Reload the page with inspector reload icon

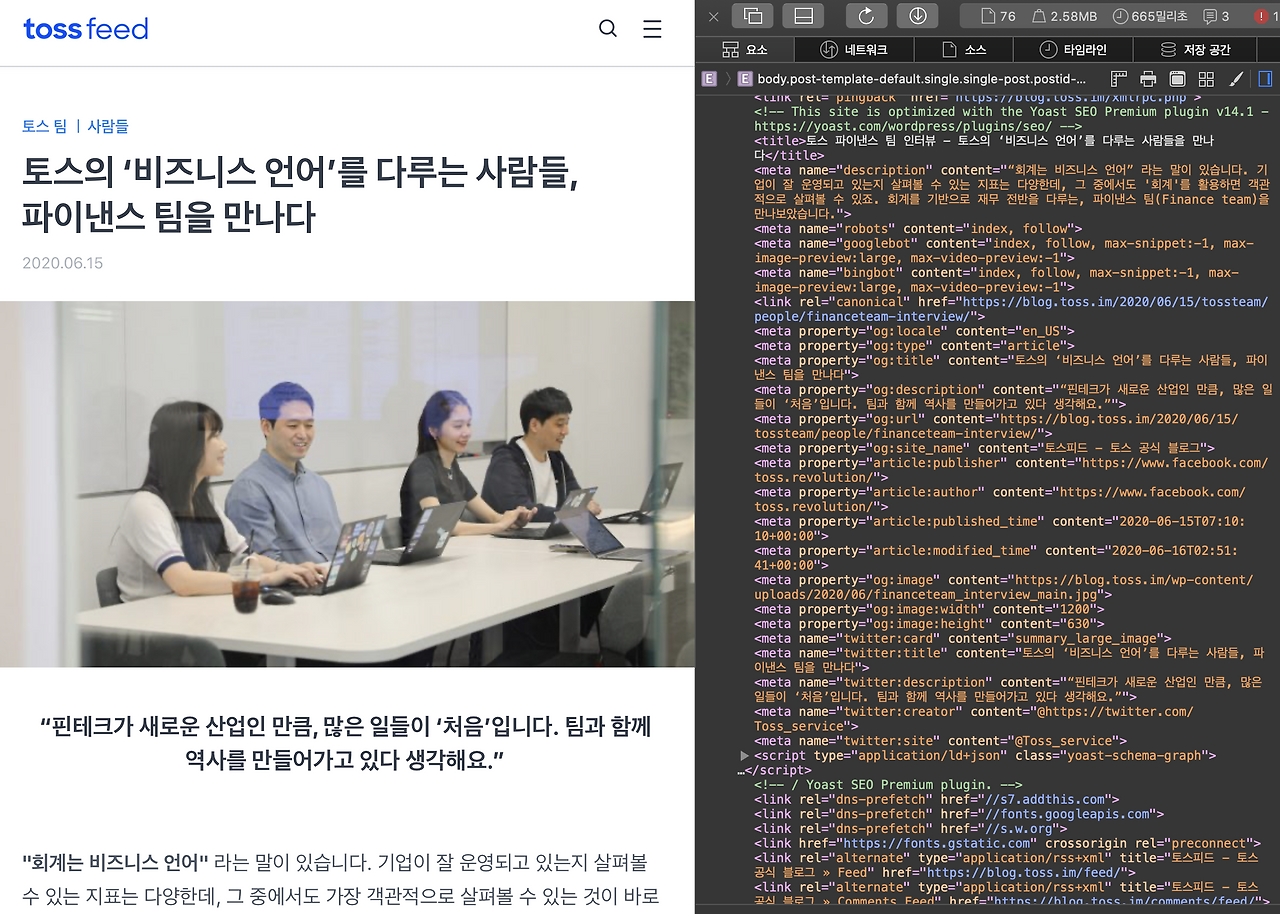tap(866, 15)
